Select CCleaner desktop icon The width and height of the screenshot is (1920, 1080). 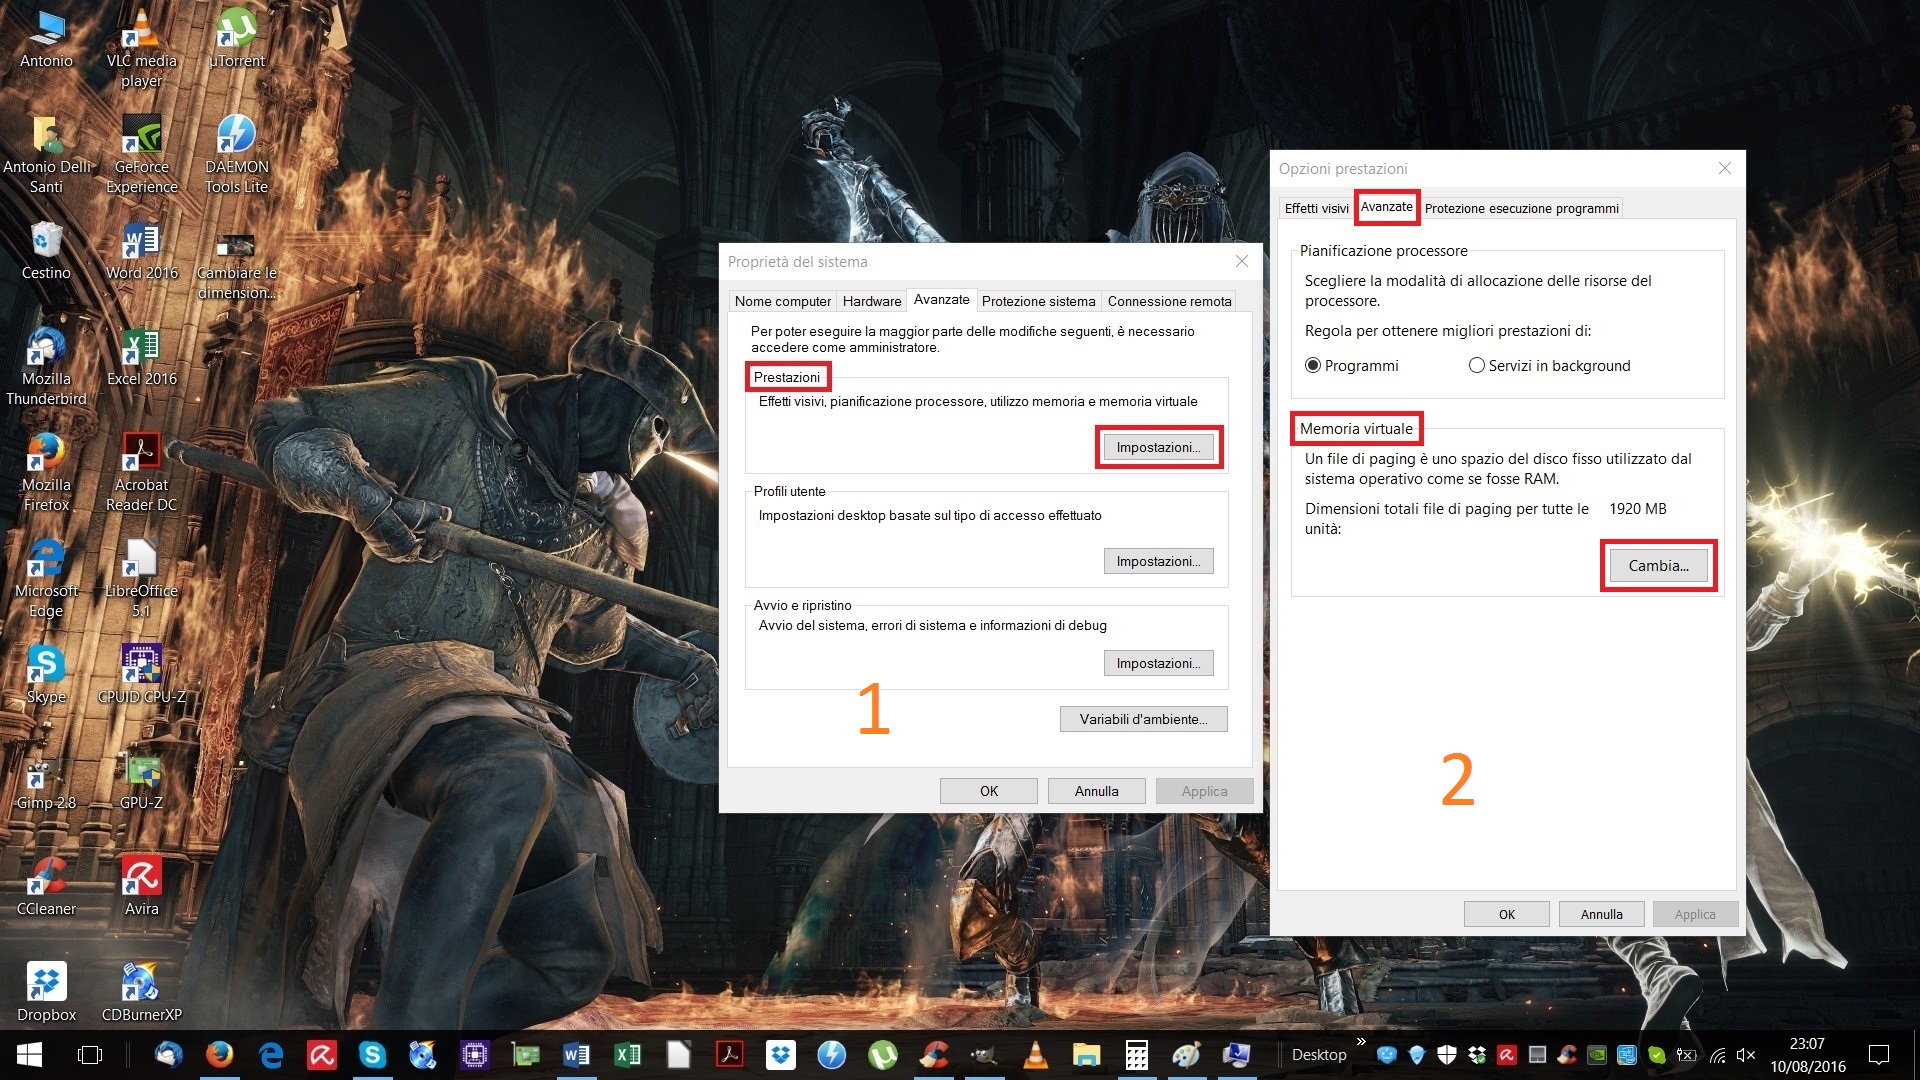coord(46,887)
